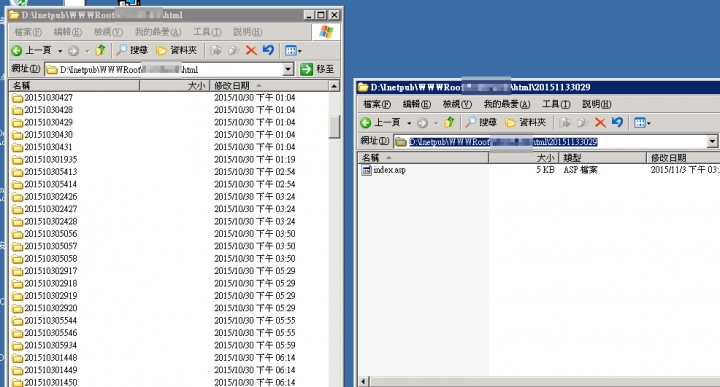Screen dimensions: 720x387
Task: Click scroll-up arrow in left window list
Action: point(334,86)
